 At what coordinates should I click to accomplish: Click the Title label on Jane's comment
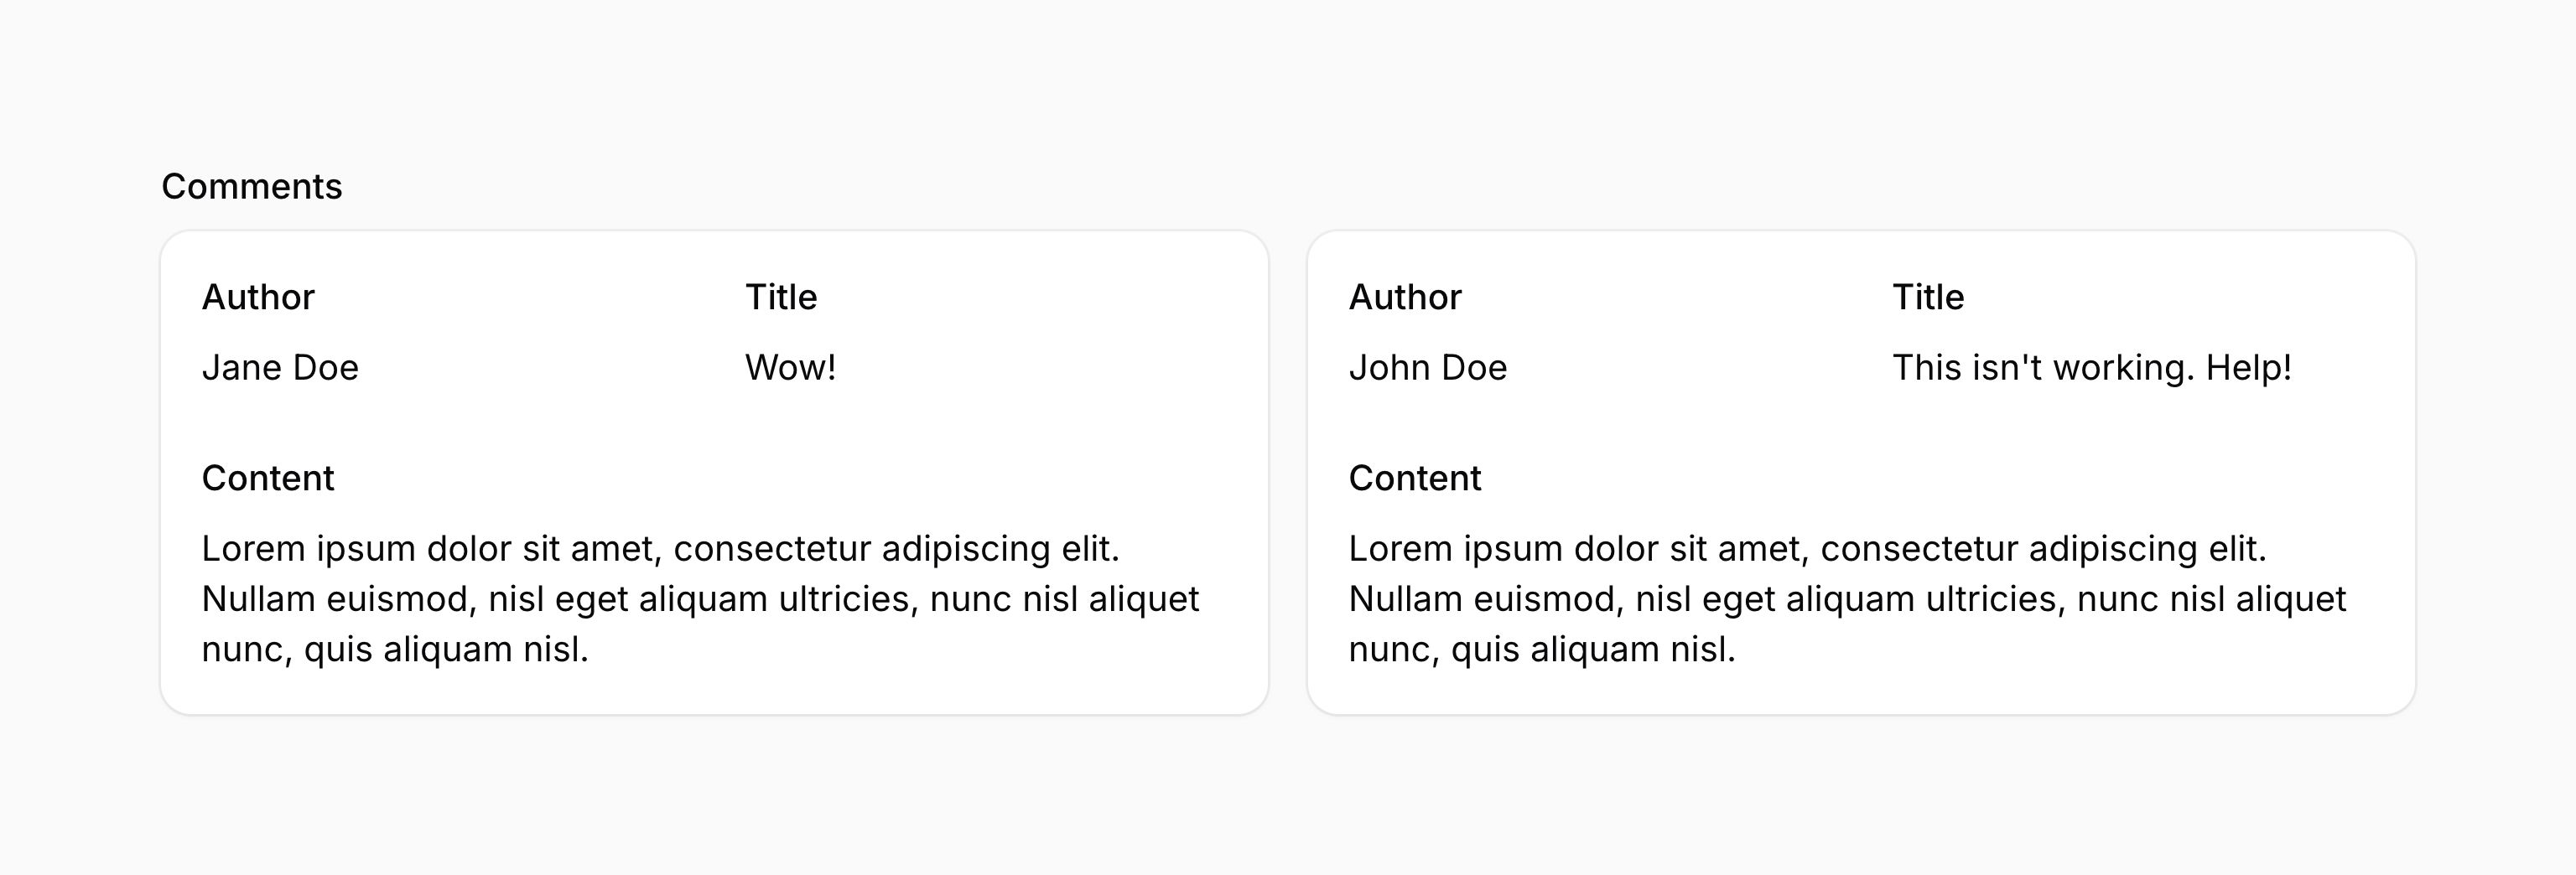[x=781, y=296]
